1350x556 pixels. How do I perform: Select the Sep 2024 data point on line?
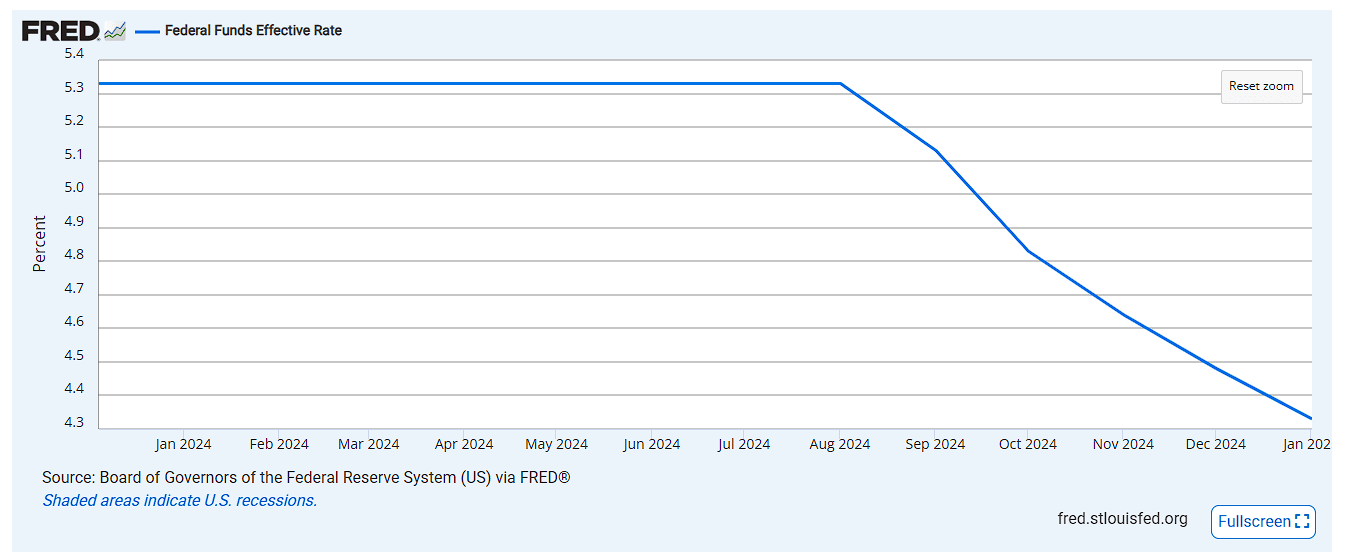click(x=936, y=151)
